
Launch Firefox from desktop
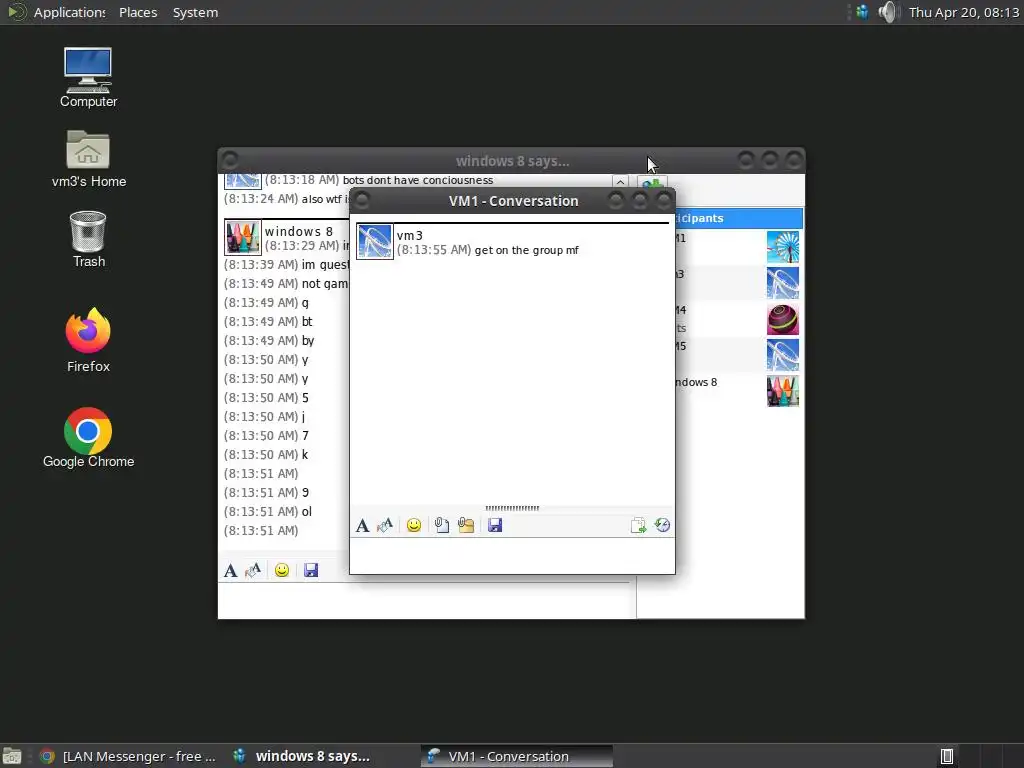click(88, 340)
